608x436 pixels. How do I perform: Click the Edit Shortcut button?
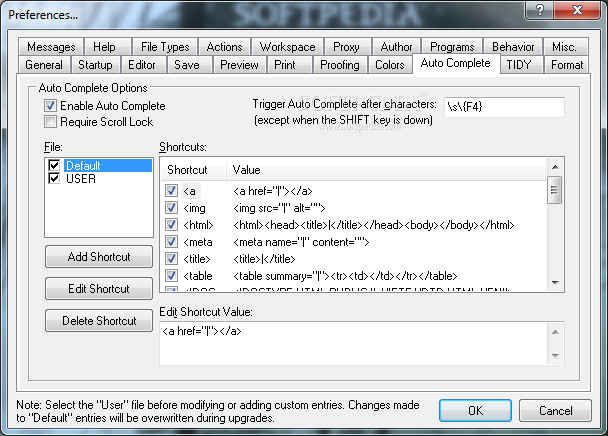99,288
